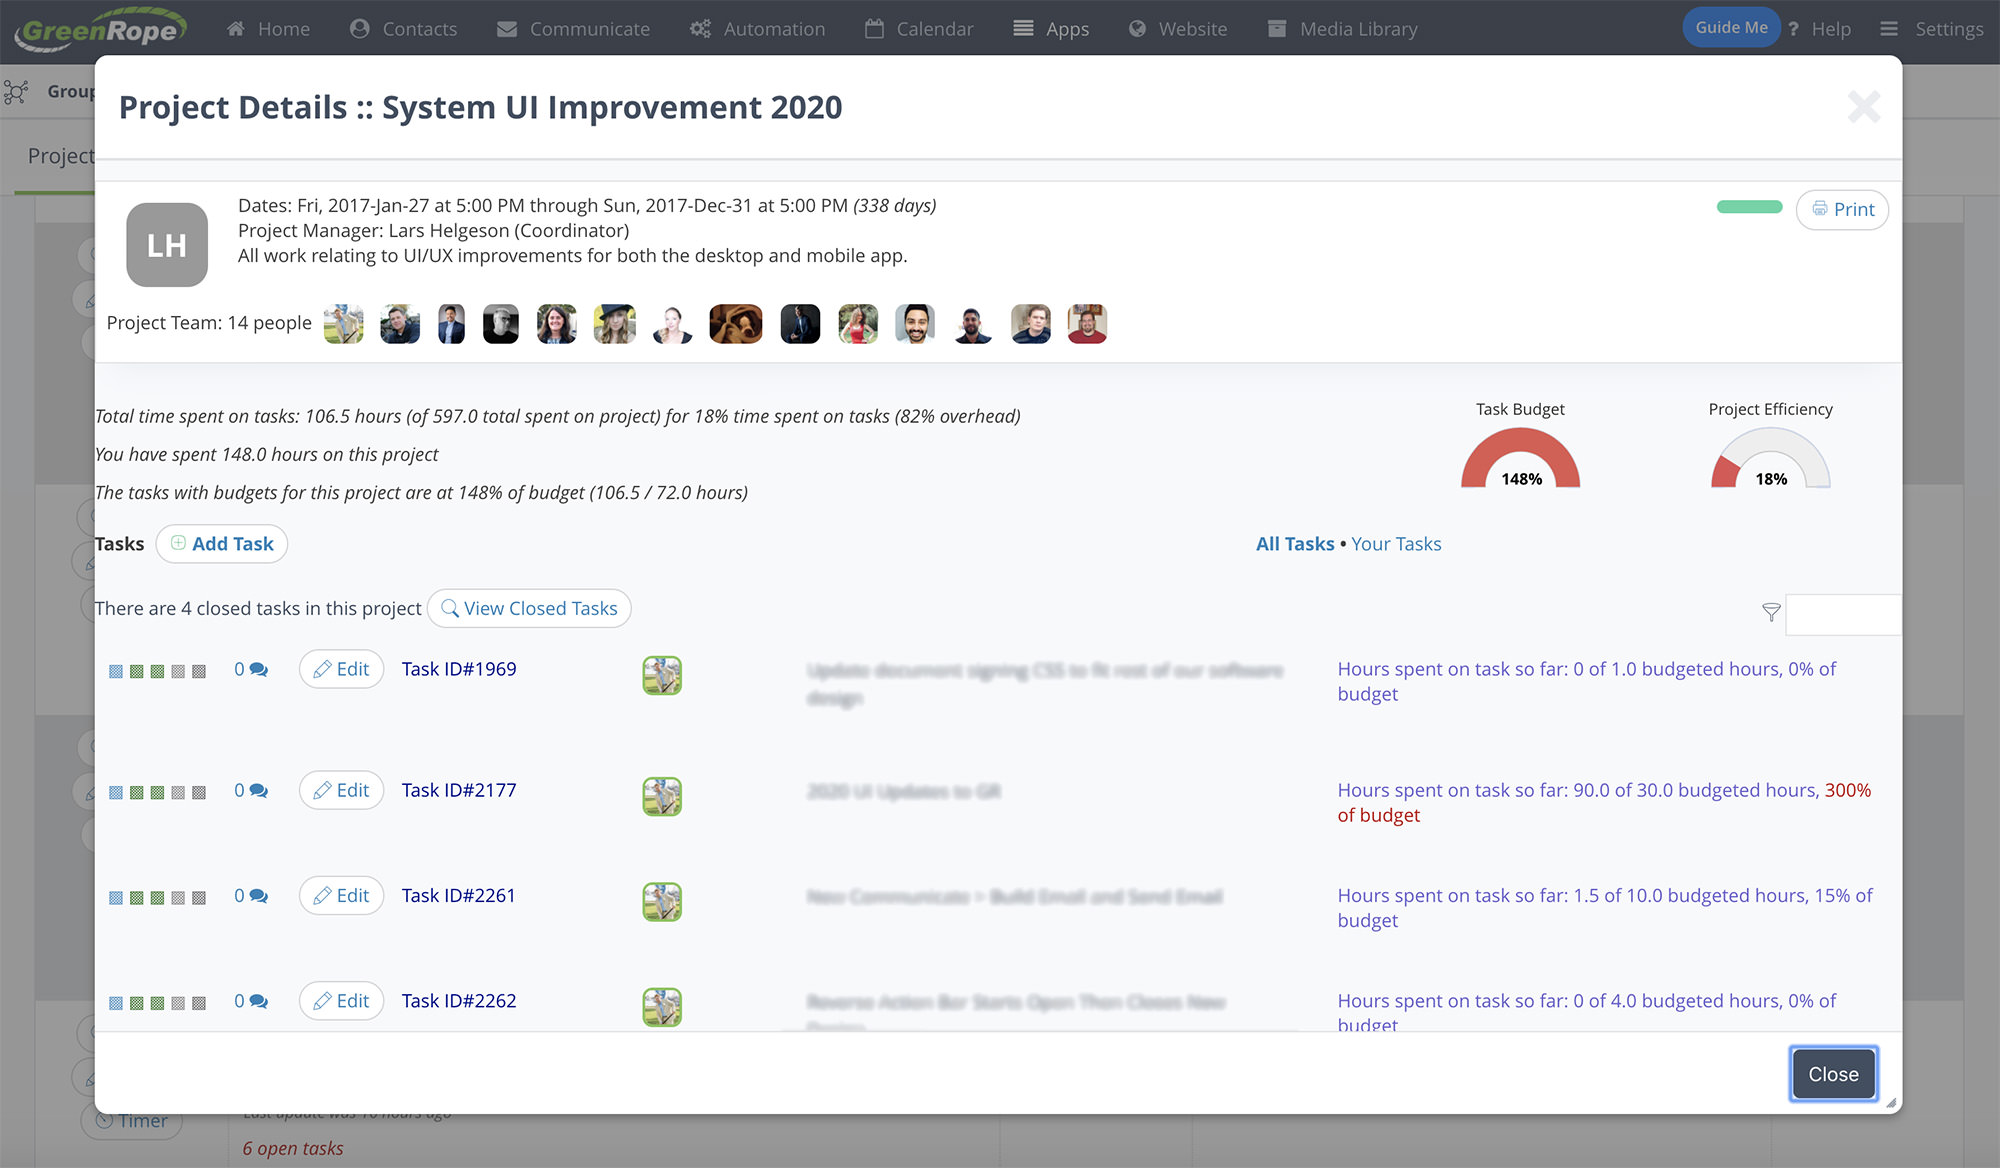Click the second project team member photo
Screen dimensions: 2000x1168
coord(400,324)
